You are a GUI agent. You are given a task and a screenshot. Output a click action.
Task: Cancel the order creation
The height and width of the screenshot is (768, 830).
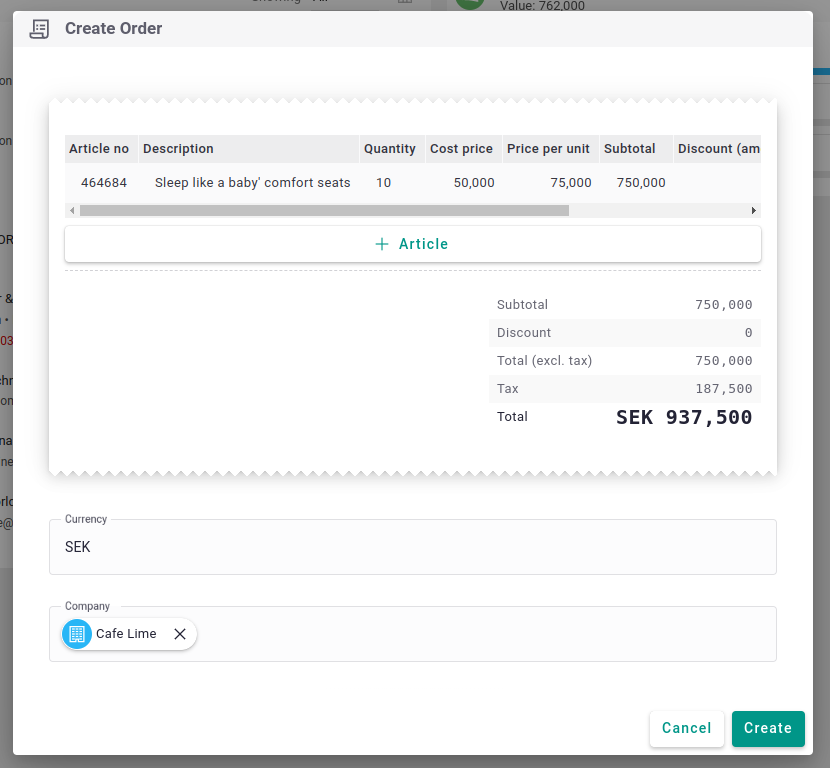(x=686, y=728)
